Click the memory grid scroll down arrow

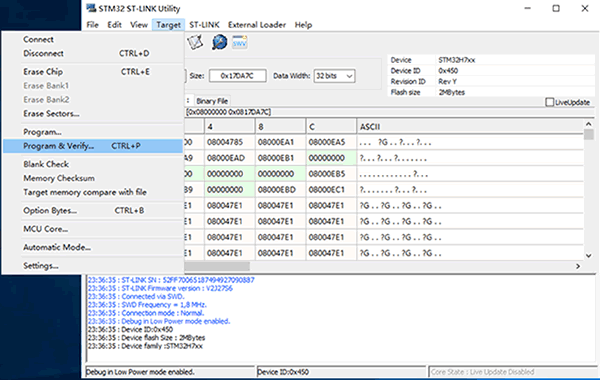coord(589,256)
